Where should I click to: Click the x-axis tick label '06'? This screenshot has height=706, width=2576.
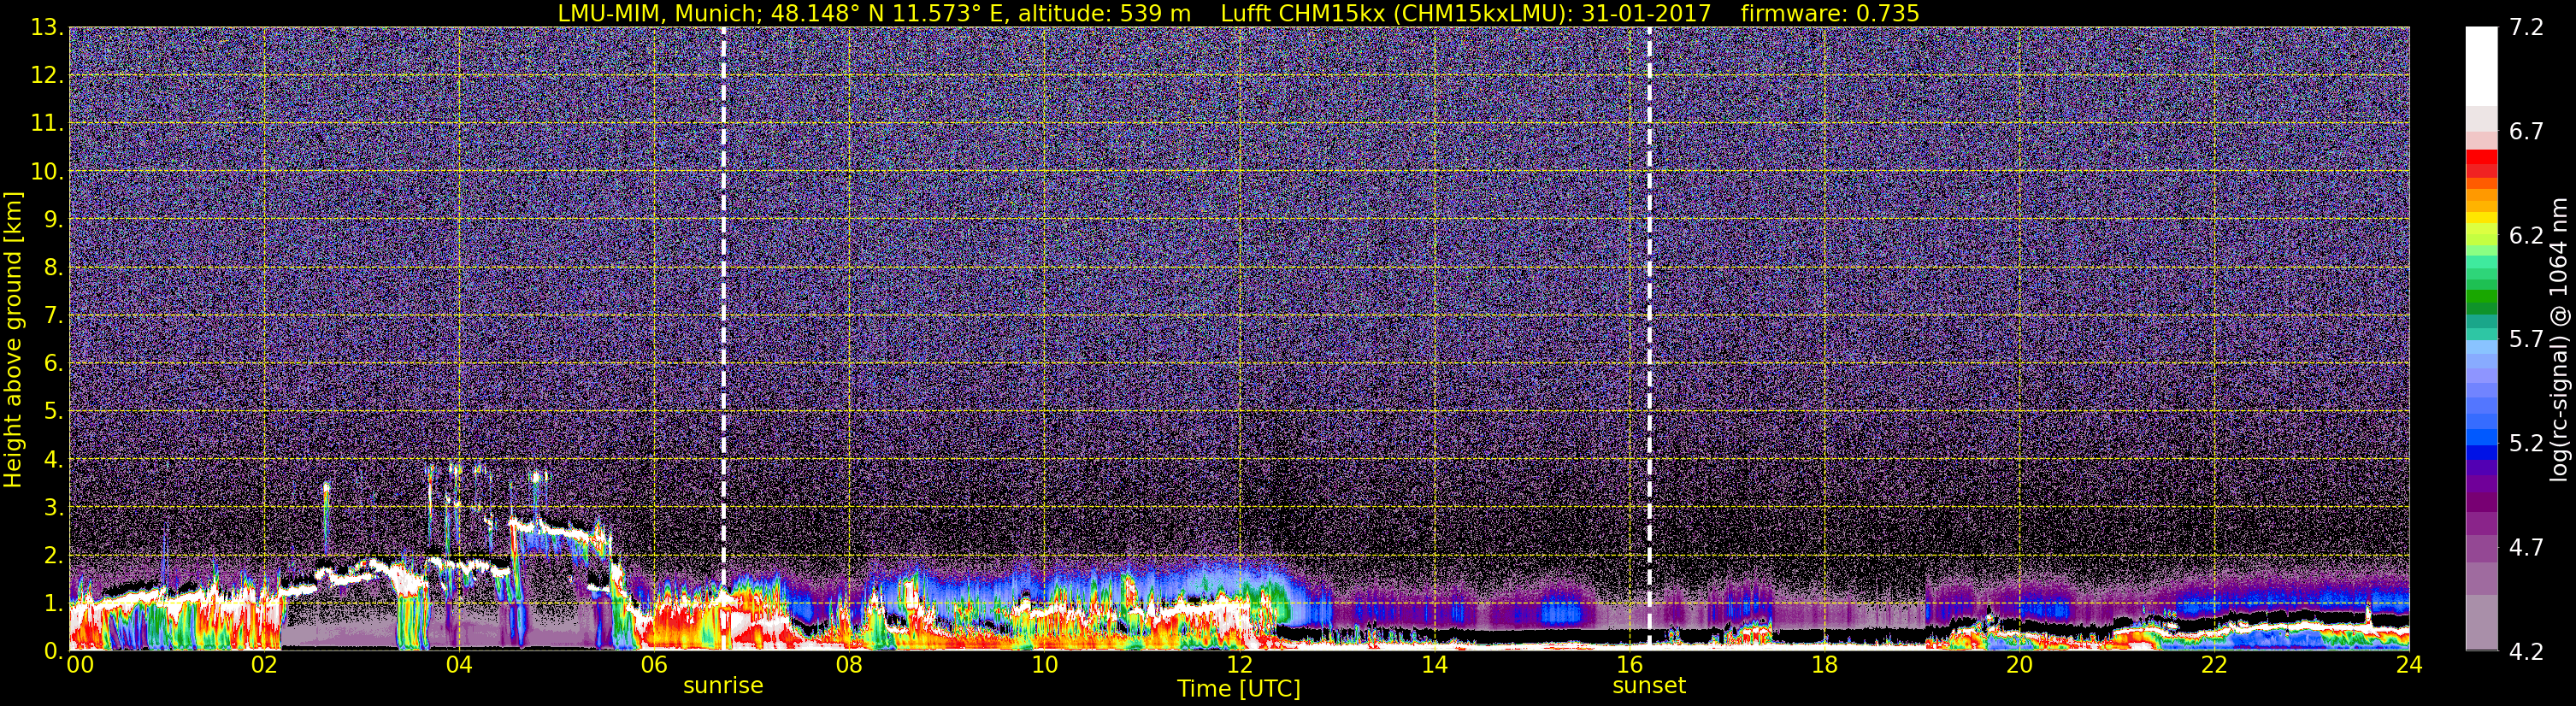654,665
